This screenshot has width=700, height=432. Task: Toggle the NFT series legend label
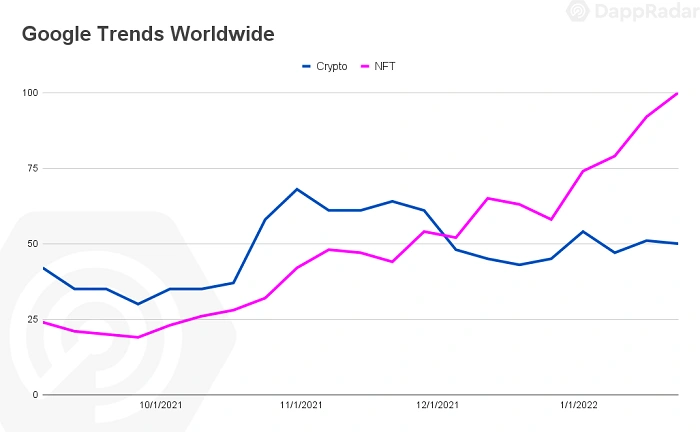(387, 66)
